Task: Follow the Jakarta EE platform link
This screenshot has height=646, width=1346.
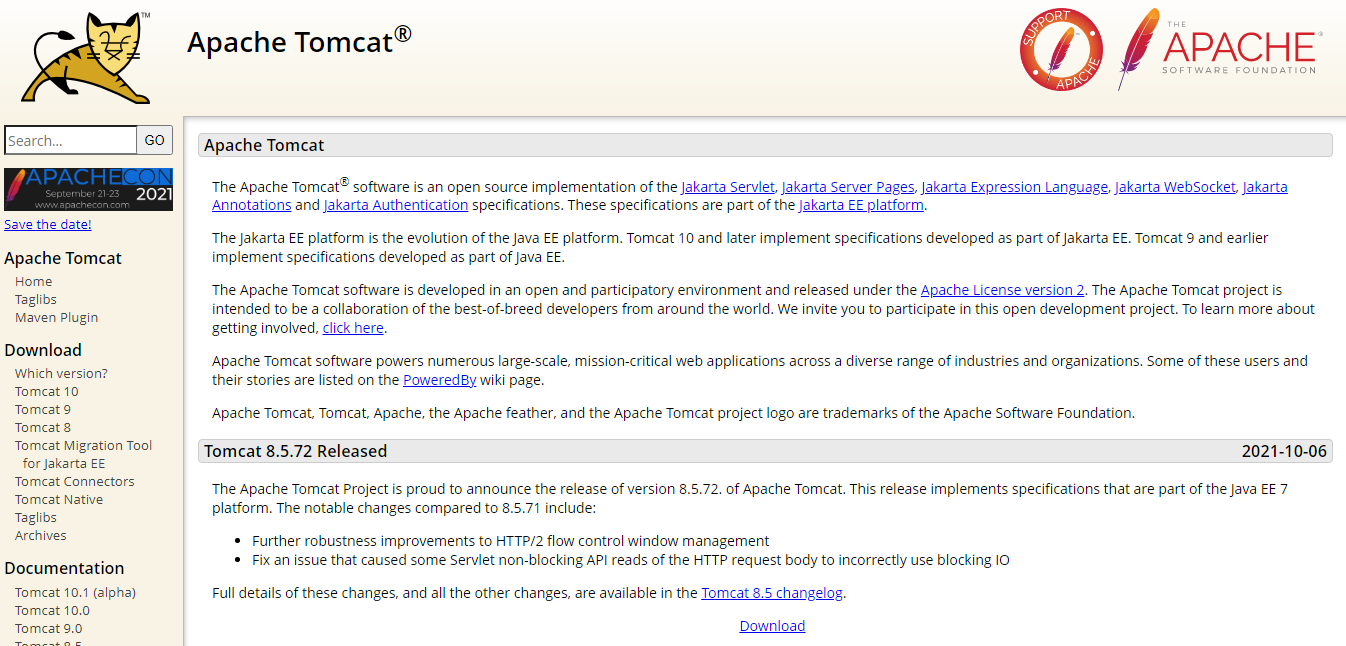Action: click(861, 205)
